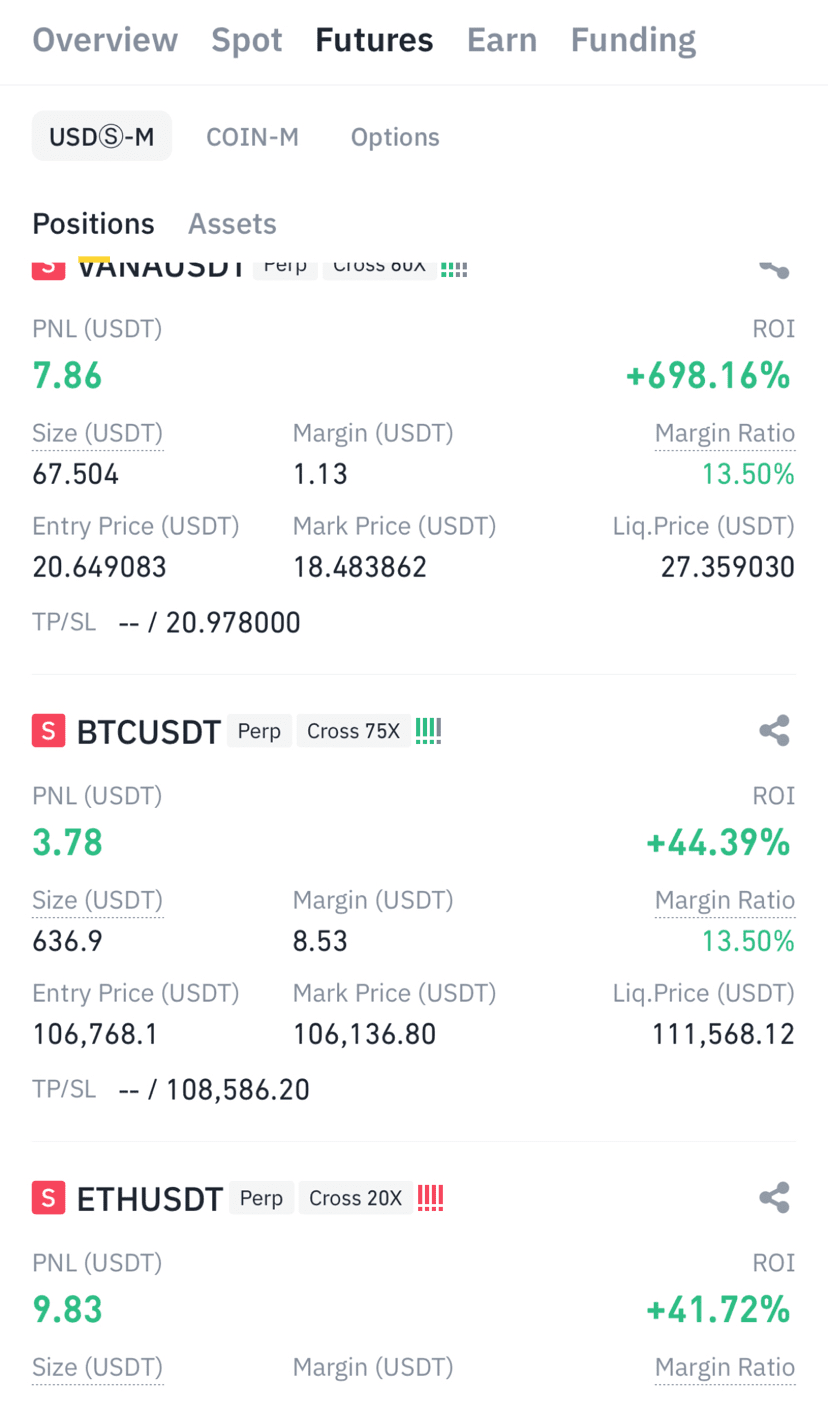Go to the Earn tab
828x1410 pixels.
pos(502,40)
